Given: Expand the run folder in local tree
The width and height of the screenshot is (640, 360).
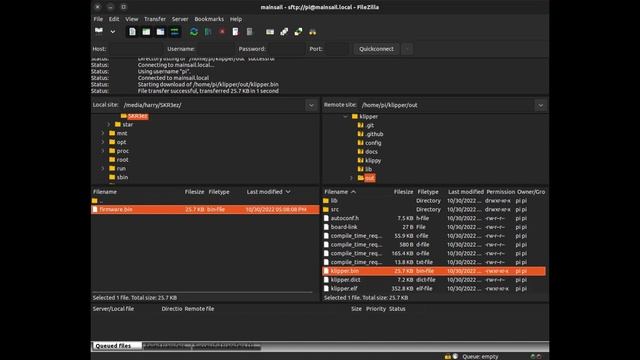Looking at the screenshot, I should pyautogui.click(x=103, y=168).
